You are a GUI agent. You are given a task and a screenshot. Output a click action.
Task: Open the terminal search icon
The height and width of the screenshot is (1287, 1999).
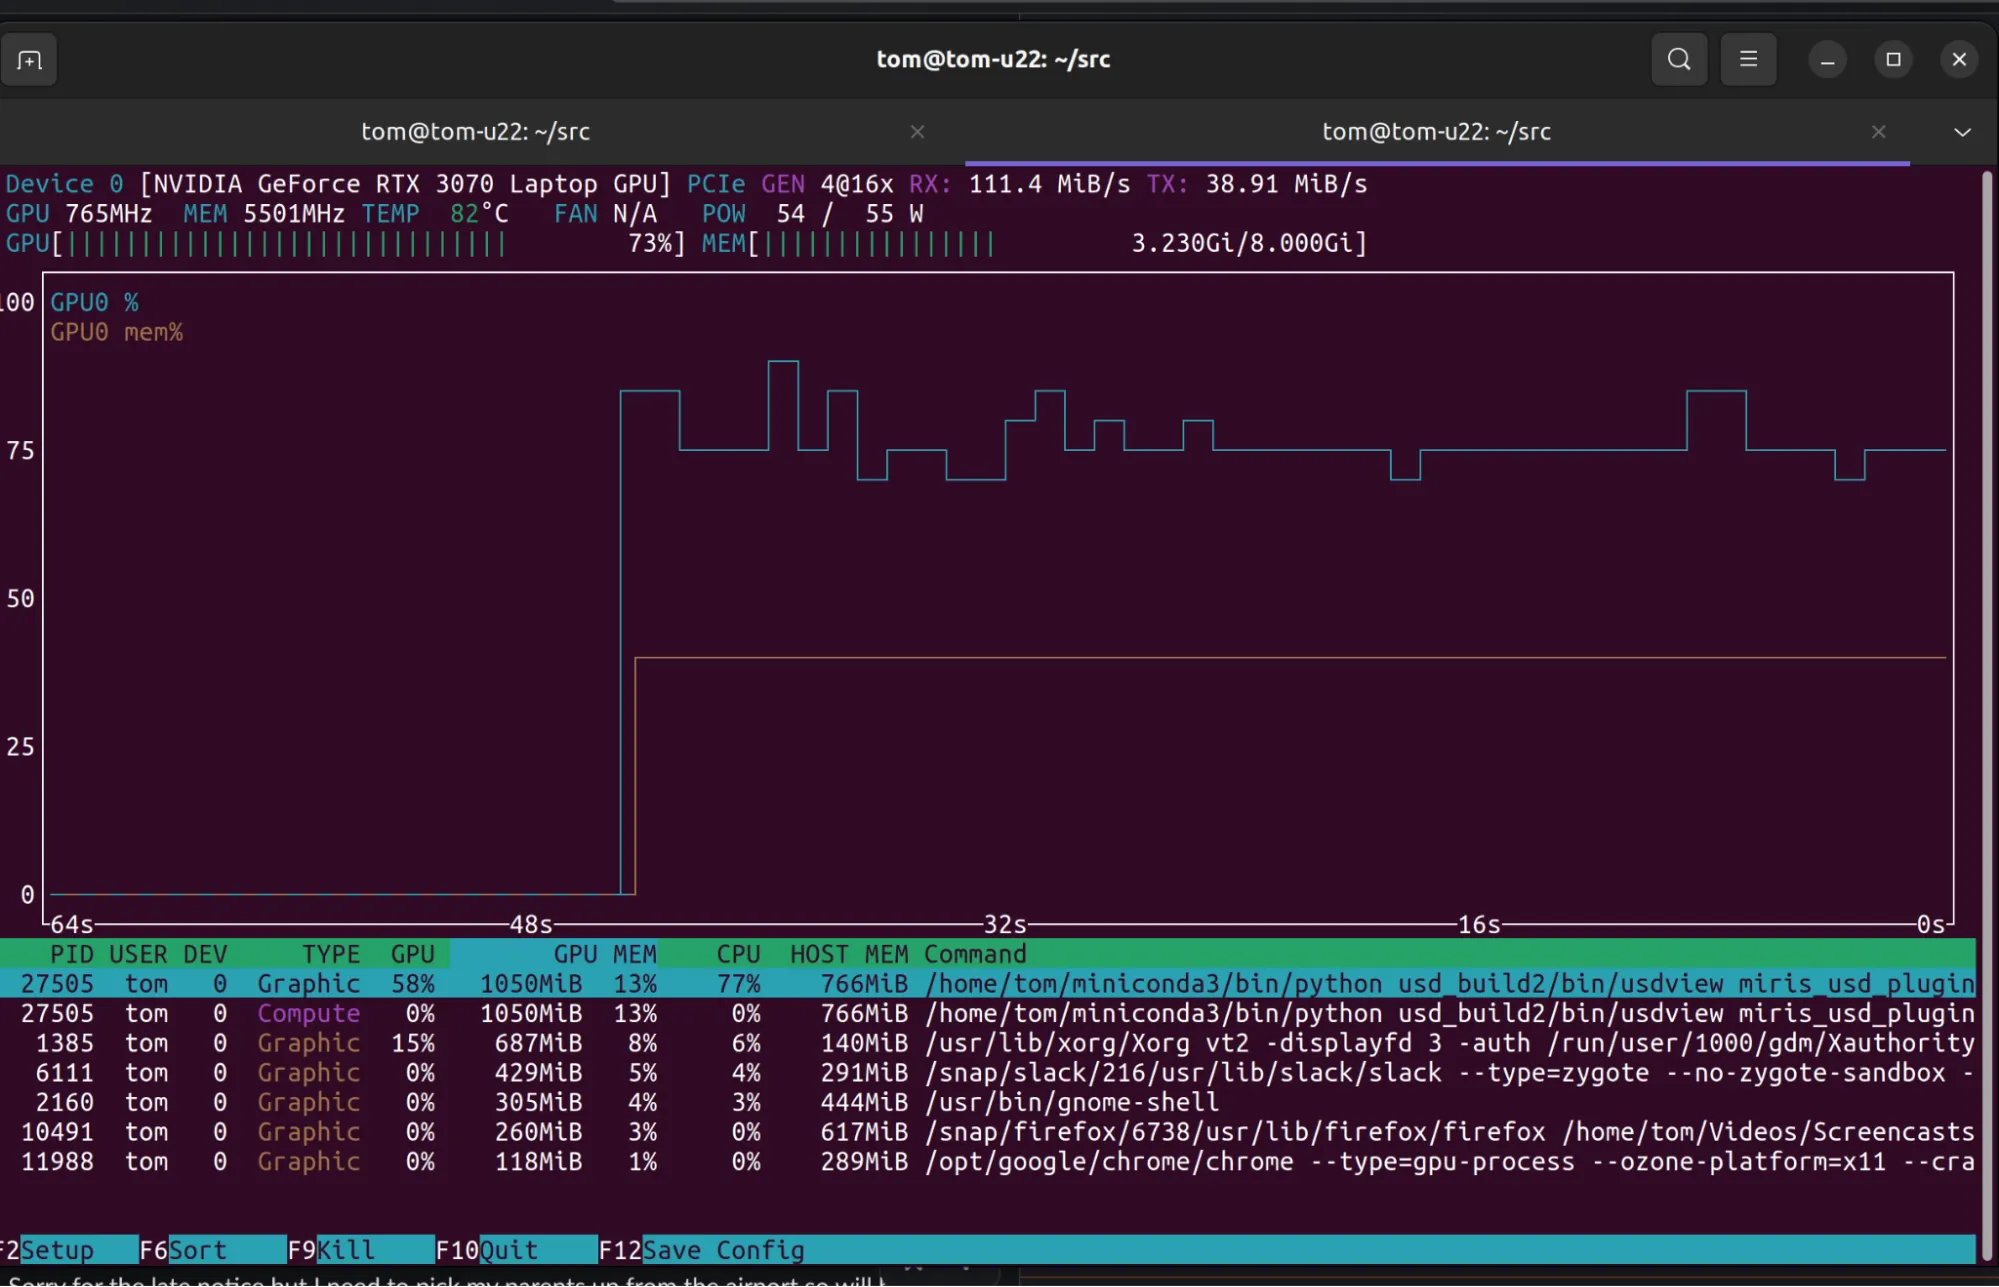(x=1679, y=60)
